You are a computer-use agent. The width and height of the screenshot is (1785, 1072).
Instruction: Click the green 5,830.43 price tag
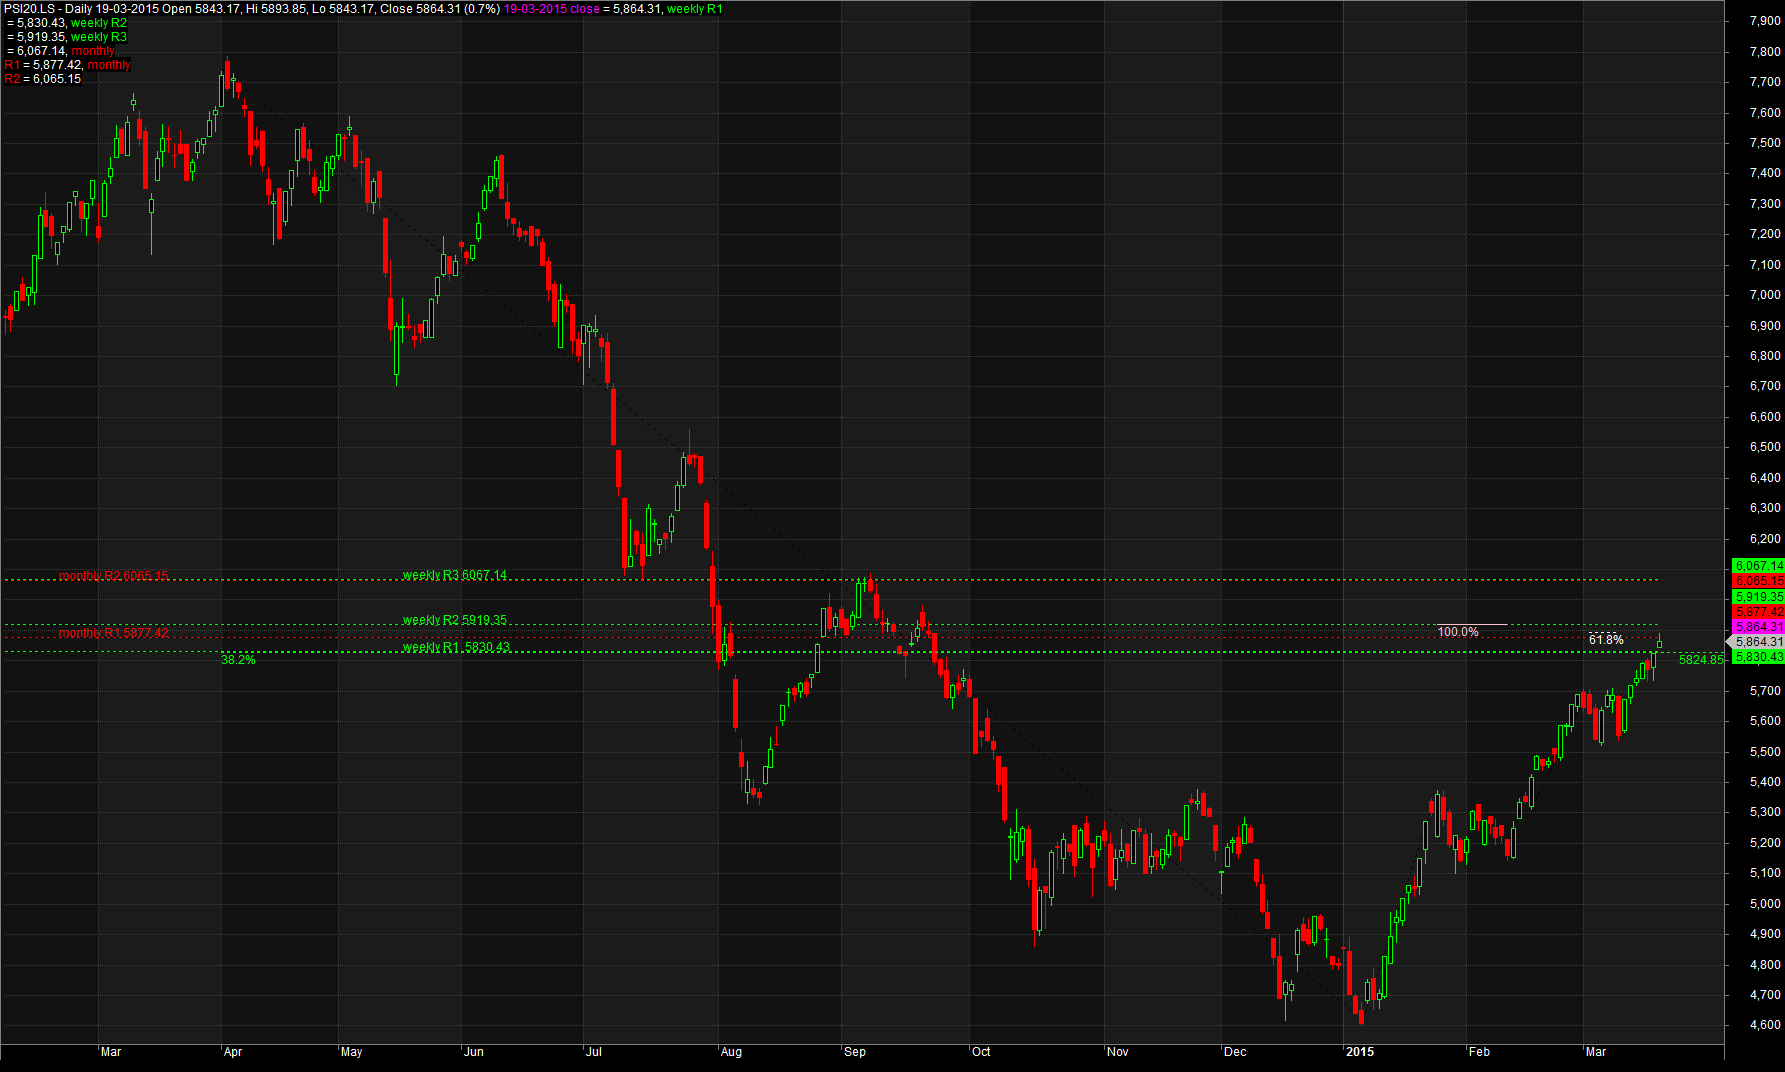coord(1759,657)
